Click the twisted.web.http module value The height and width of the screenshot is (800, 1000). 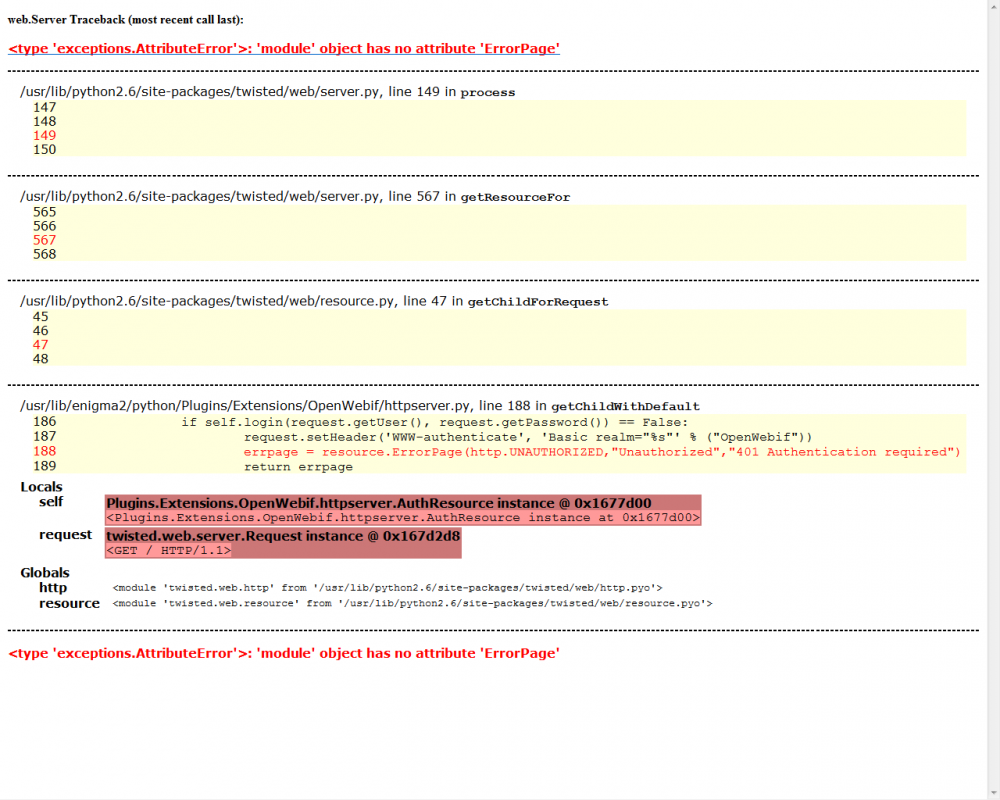[x=388, y=588]
